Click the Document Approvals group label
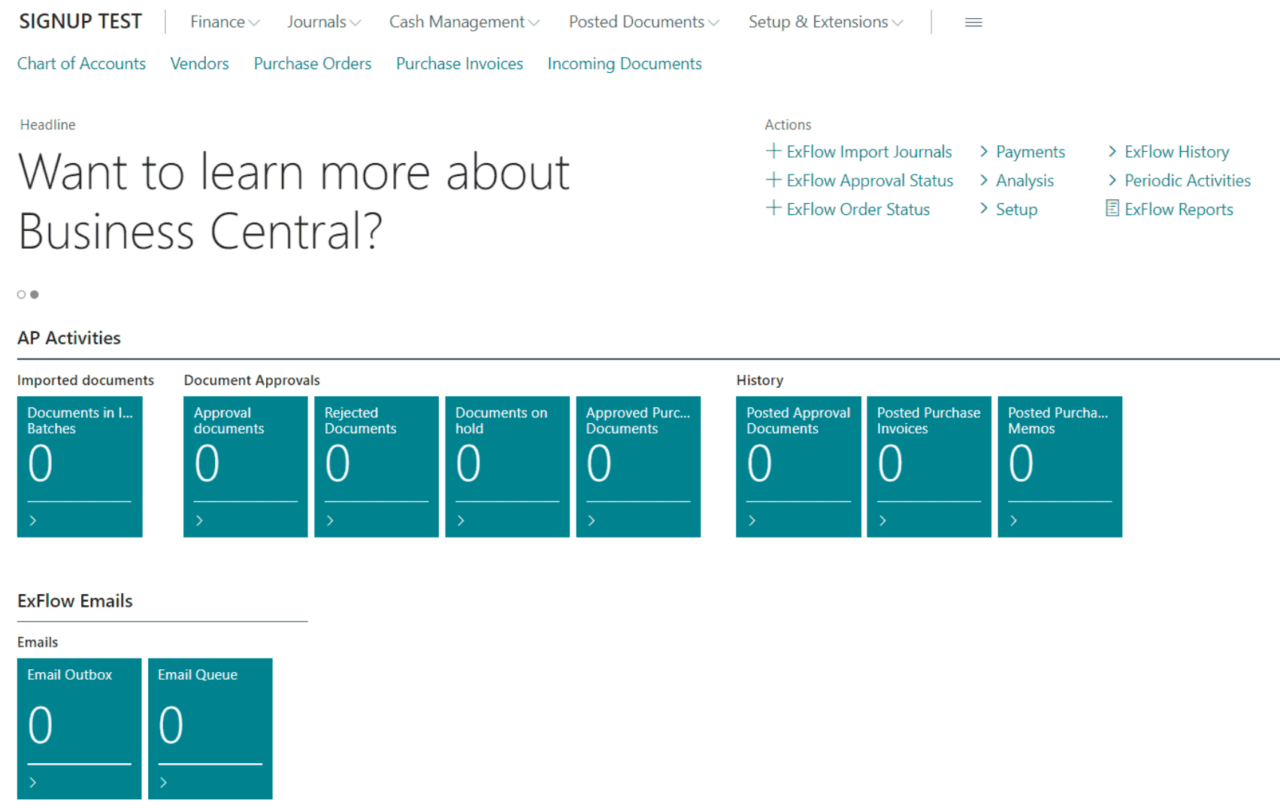 tap(252, 380)
